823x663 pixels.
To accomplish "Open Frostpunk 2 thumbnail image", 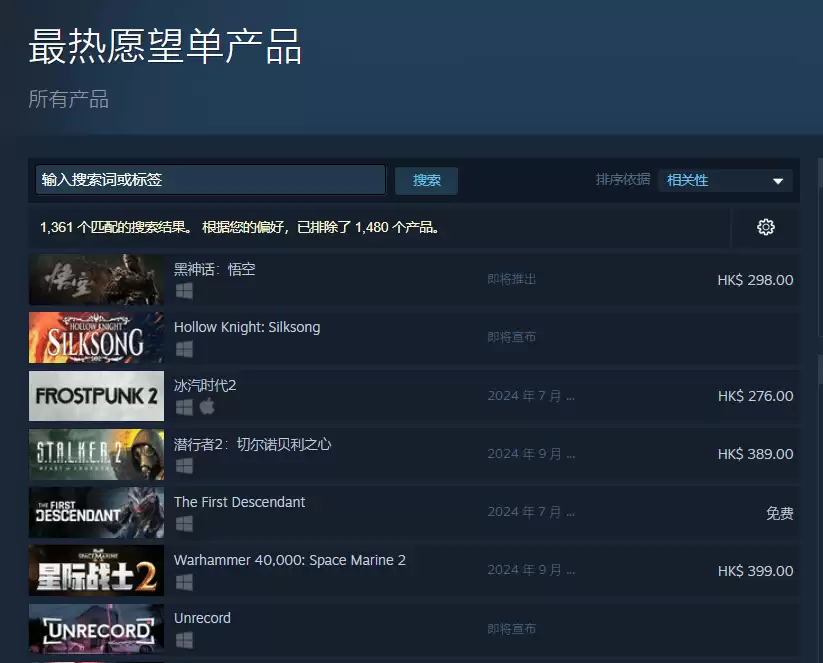I will [x=96, y=396].
